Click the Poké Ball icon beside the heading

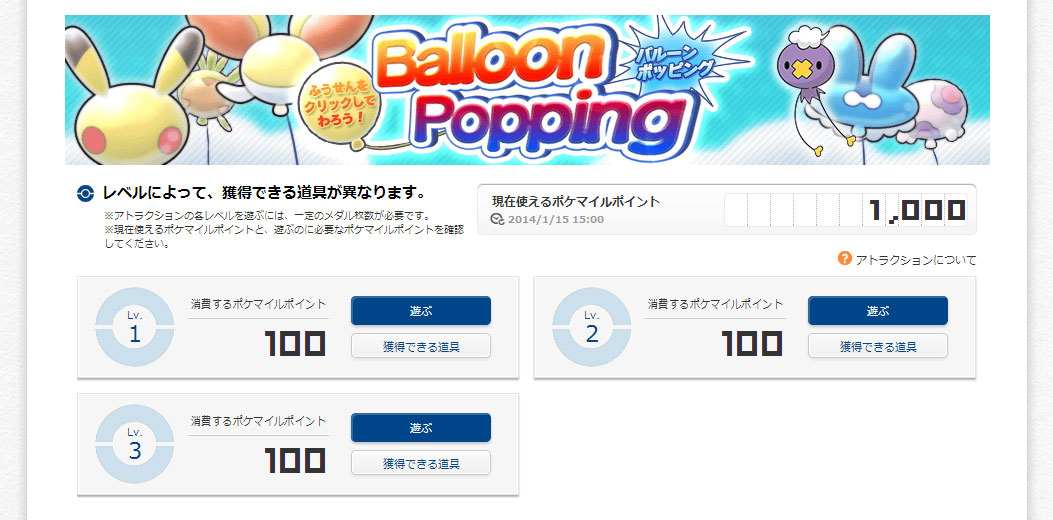[86, 193]
